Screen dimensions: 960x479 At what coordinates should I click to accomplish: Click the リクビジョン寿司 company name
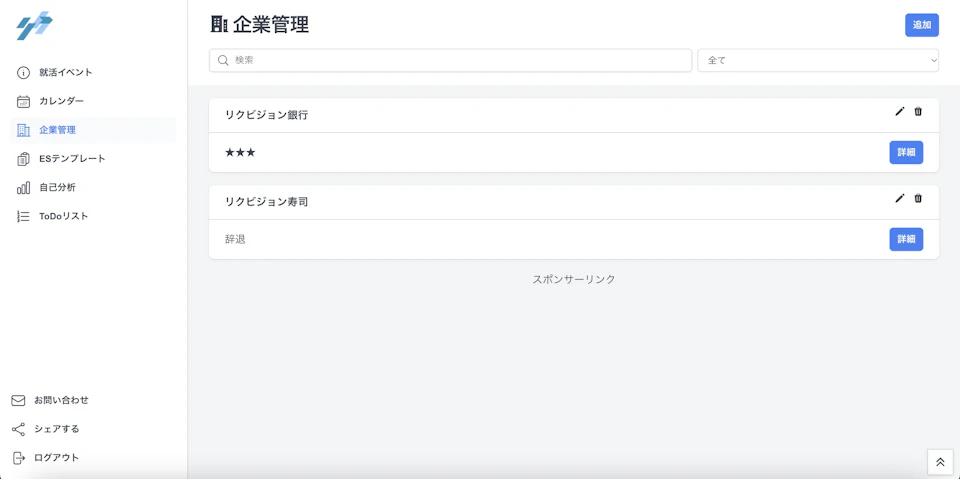[266, 202]
